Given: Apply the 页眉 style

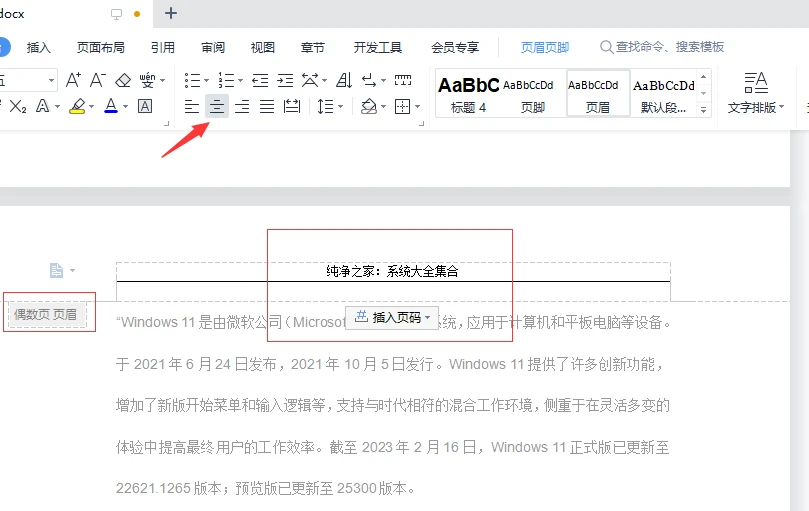Looking at the screenshot, I should 598,93.
